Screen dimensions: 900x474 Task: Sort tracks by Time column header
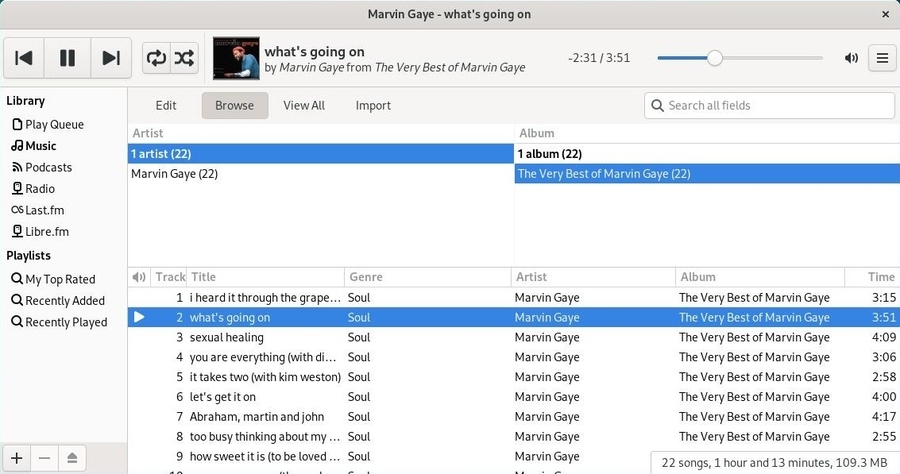(x=872, y=277)
